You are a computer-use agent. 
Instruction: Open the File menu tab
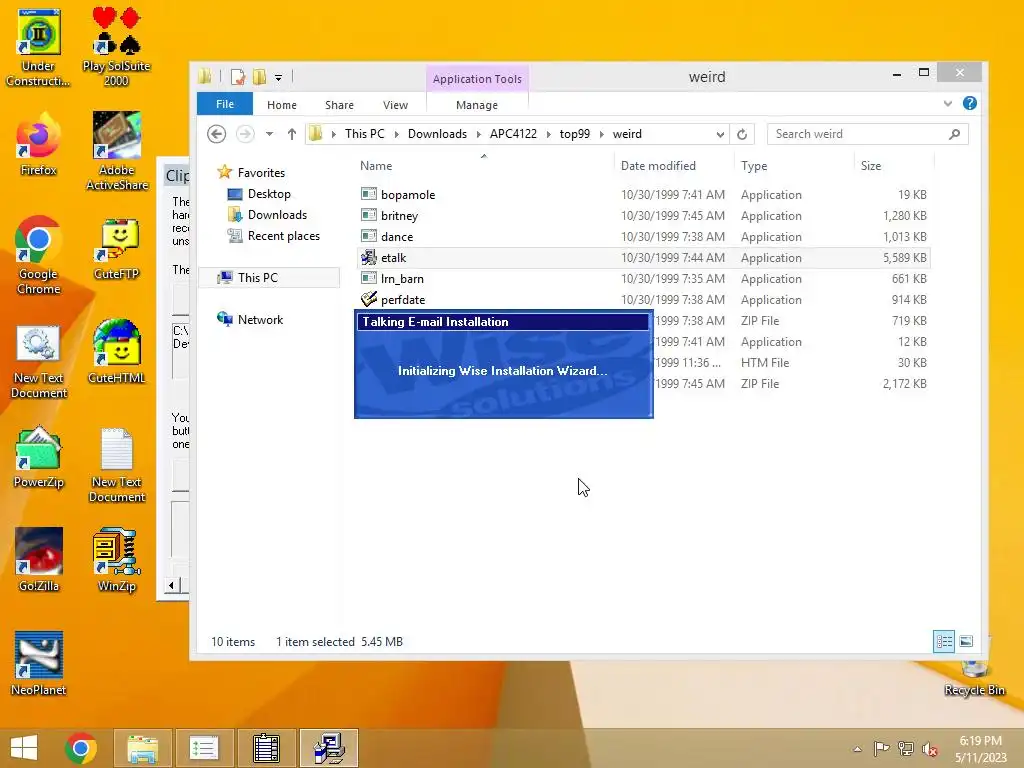coord(225,104)
